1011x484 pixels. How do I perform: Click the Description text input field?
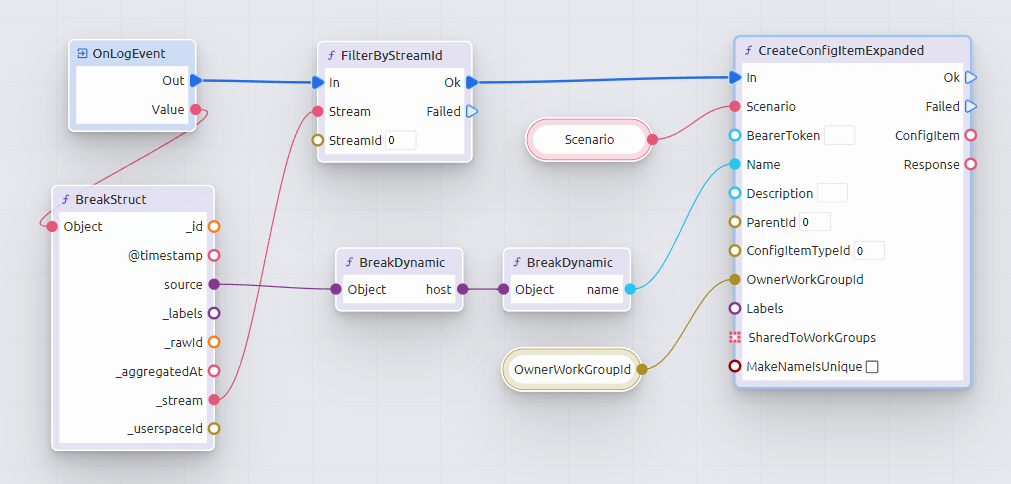pyautogui.click(x=832, y=193)
